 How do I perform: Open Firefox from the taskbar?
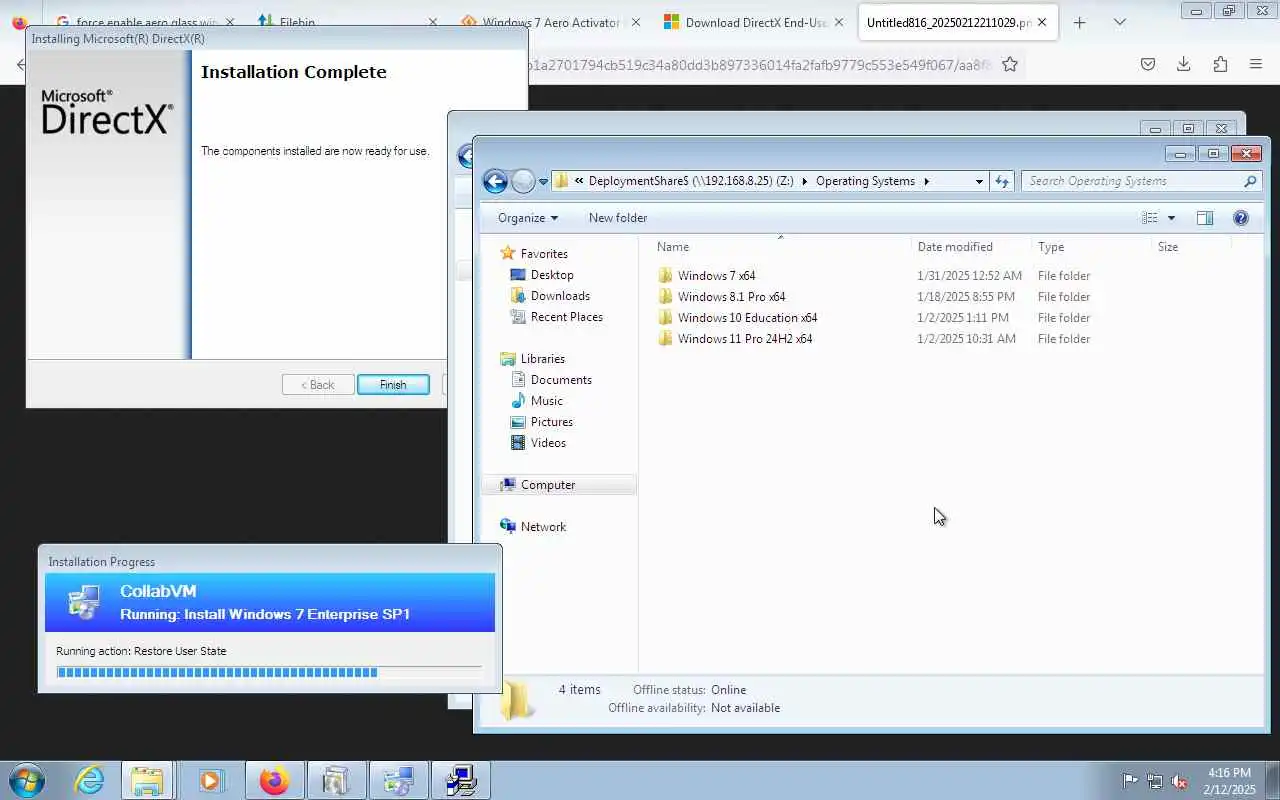tap(273, 780)
